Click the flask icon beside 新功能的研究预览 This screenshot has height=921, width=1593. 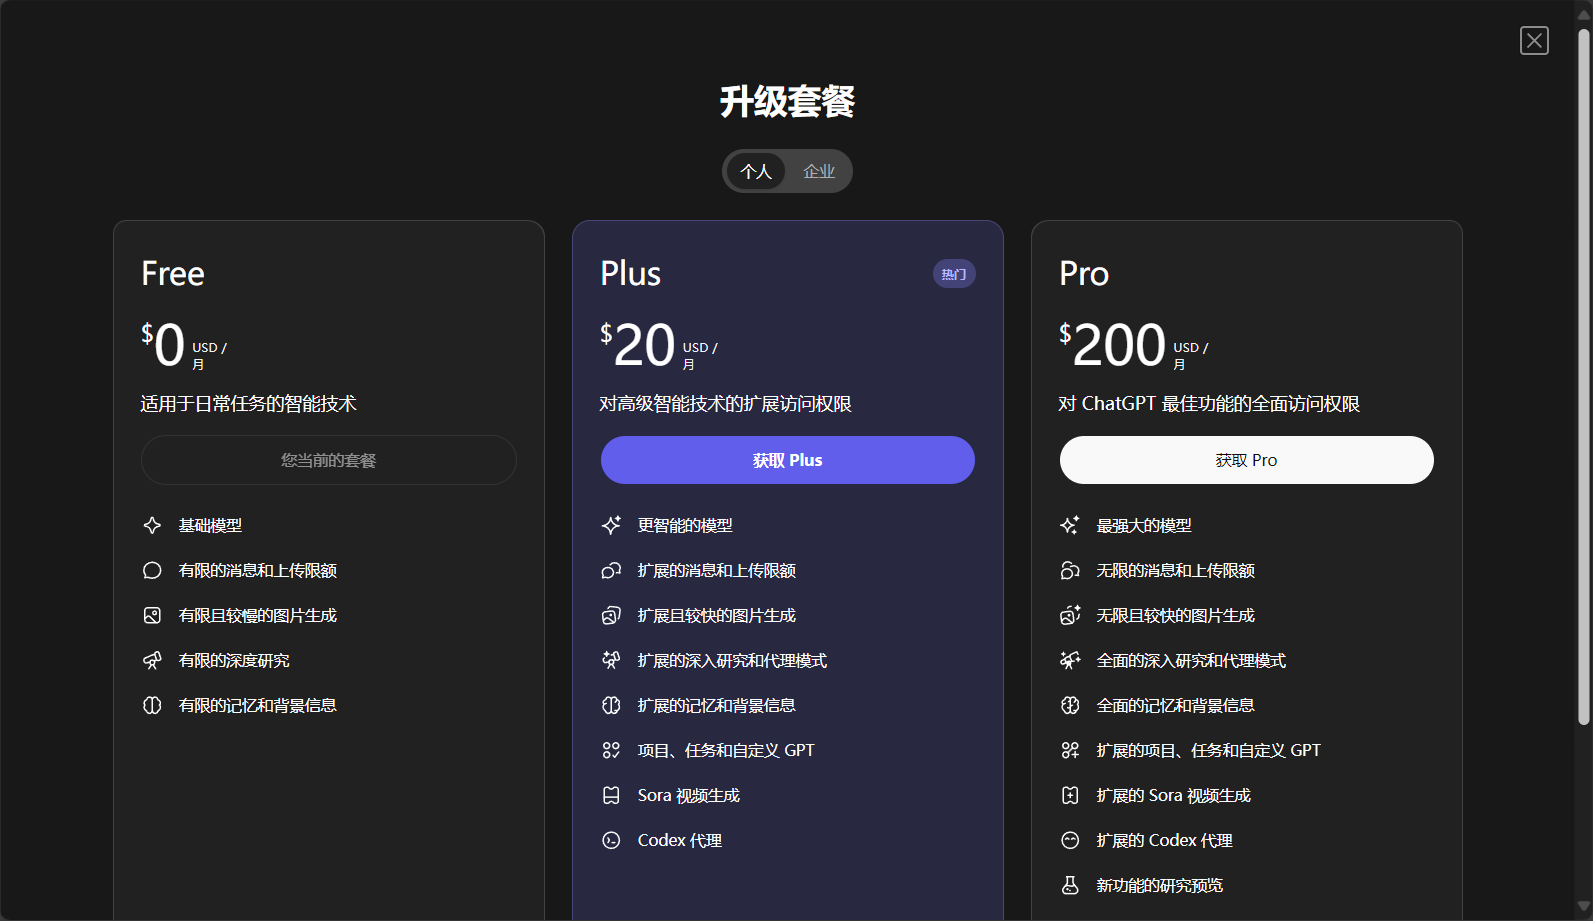1070,885
